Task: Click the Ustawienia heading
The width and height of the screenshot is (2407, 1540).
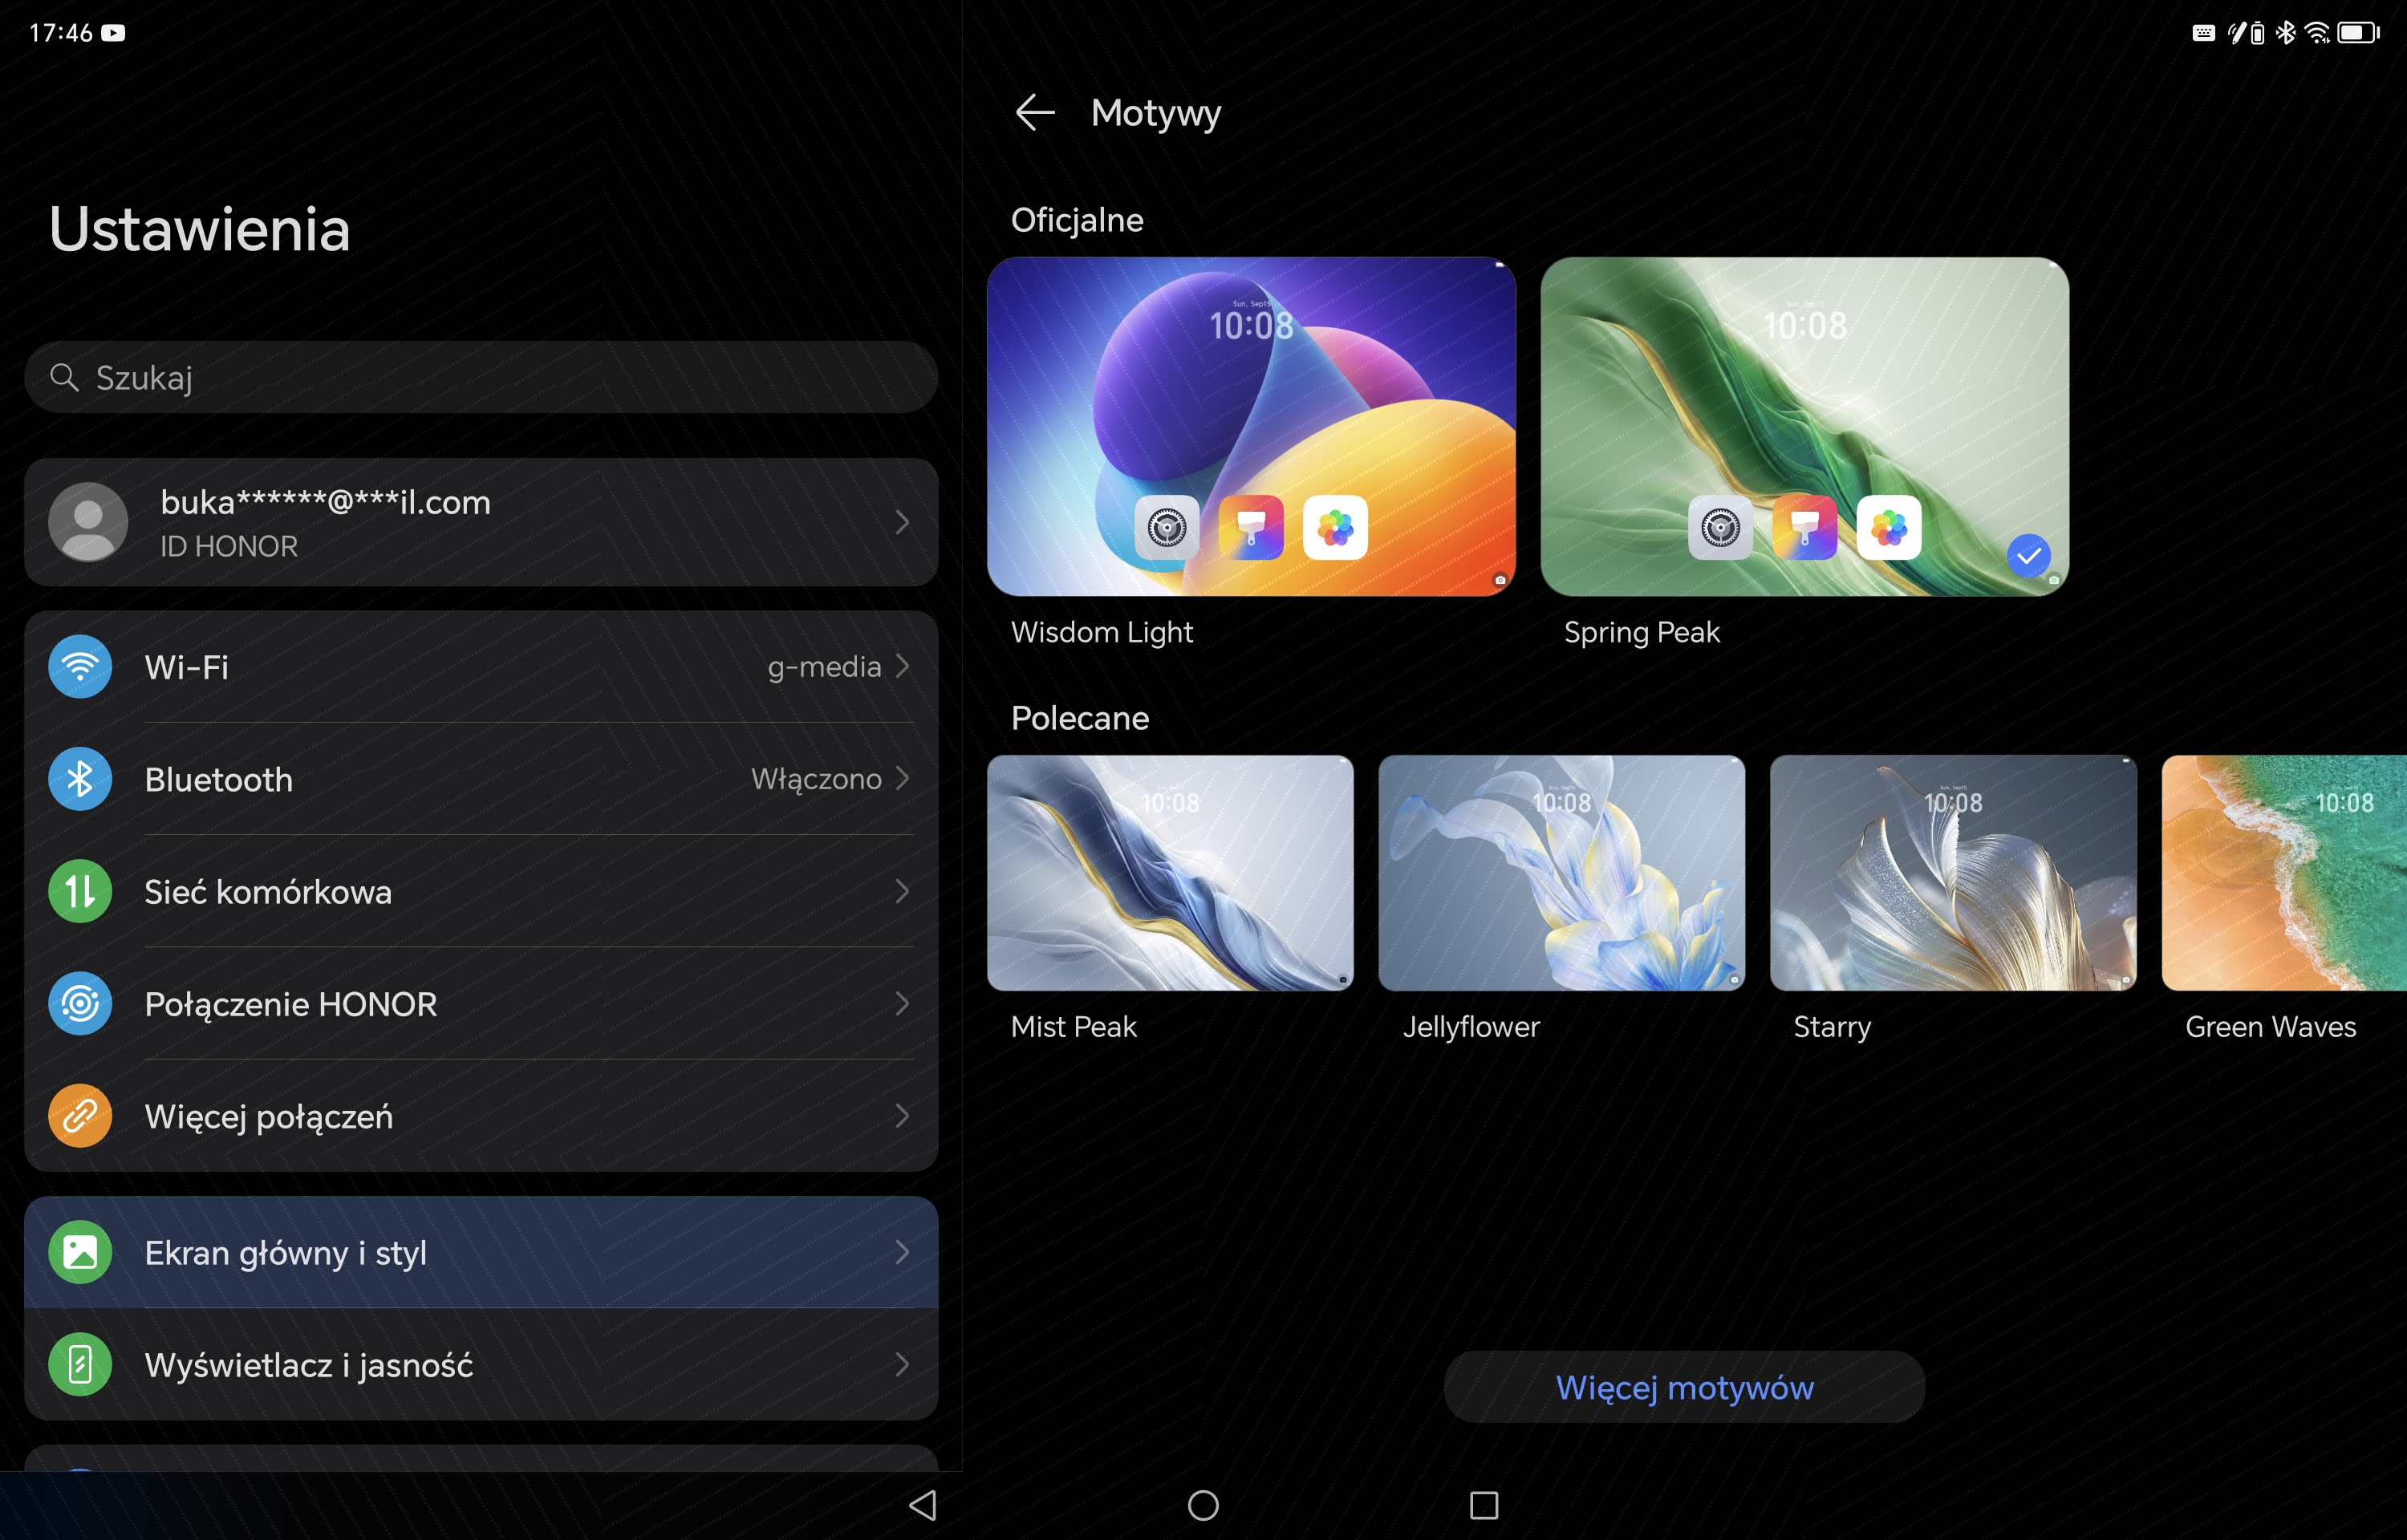Action: coord(200,229)
